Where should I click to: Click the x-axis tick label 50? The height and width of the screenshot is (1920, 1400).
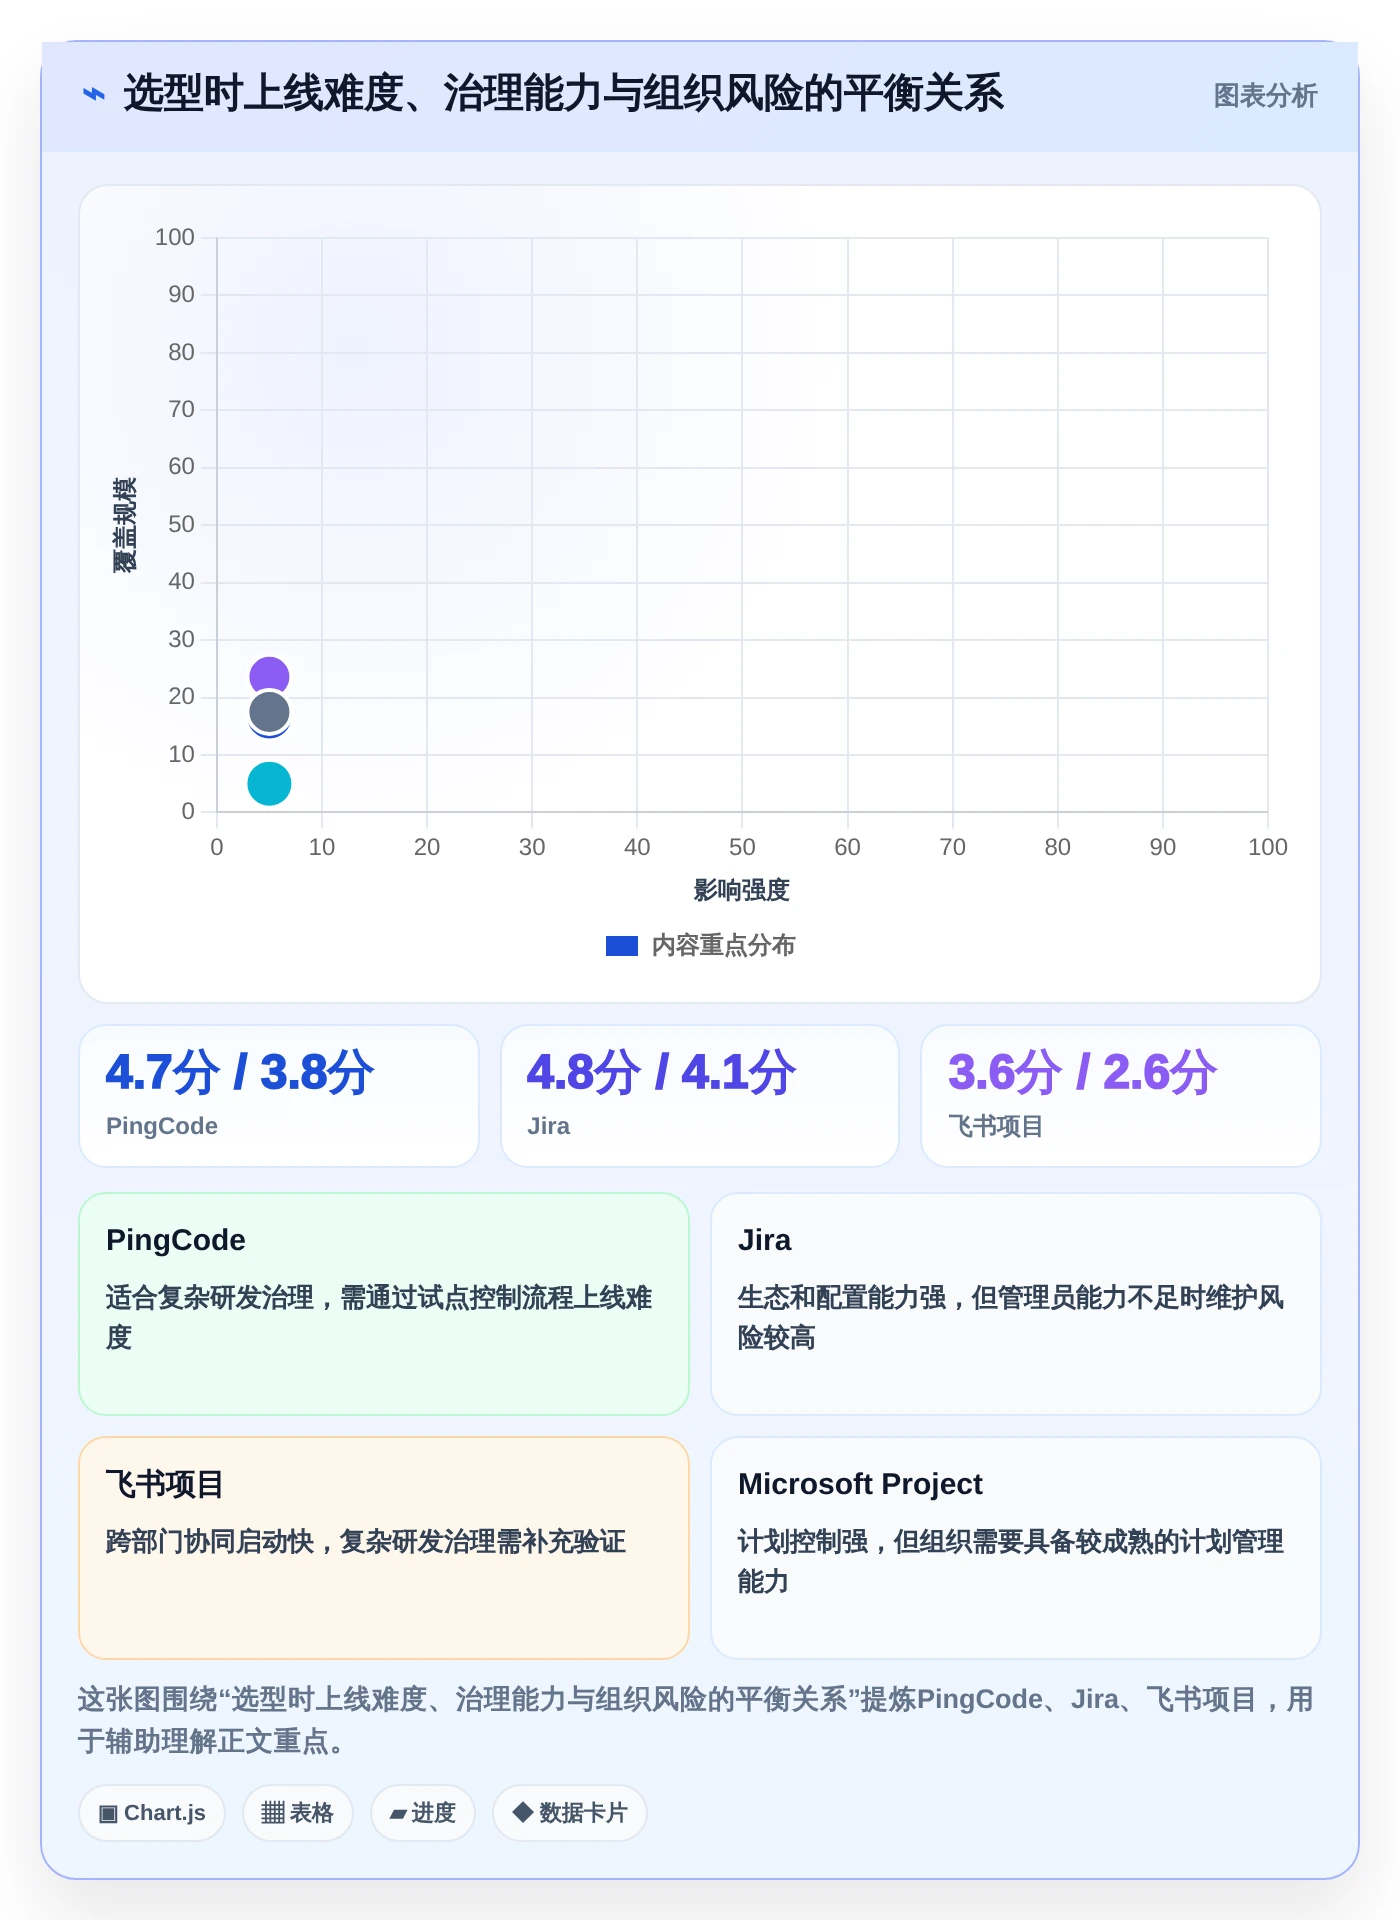click(x=742, y=847)
